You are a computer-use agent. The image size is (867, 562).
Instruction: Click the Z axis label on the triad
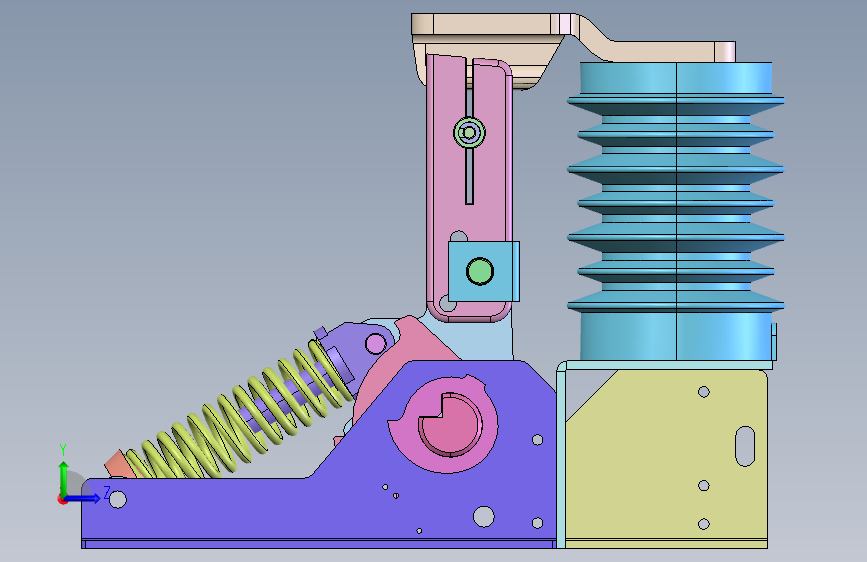(107, 492)
